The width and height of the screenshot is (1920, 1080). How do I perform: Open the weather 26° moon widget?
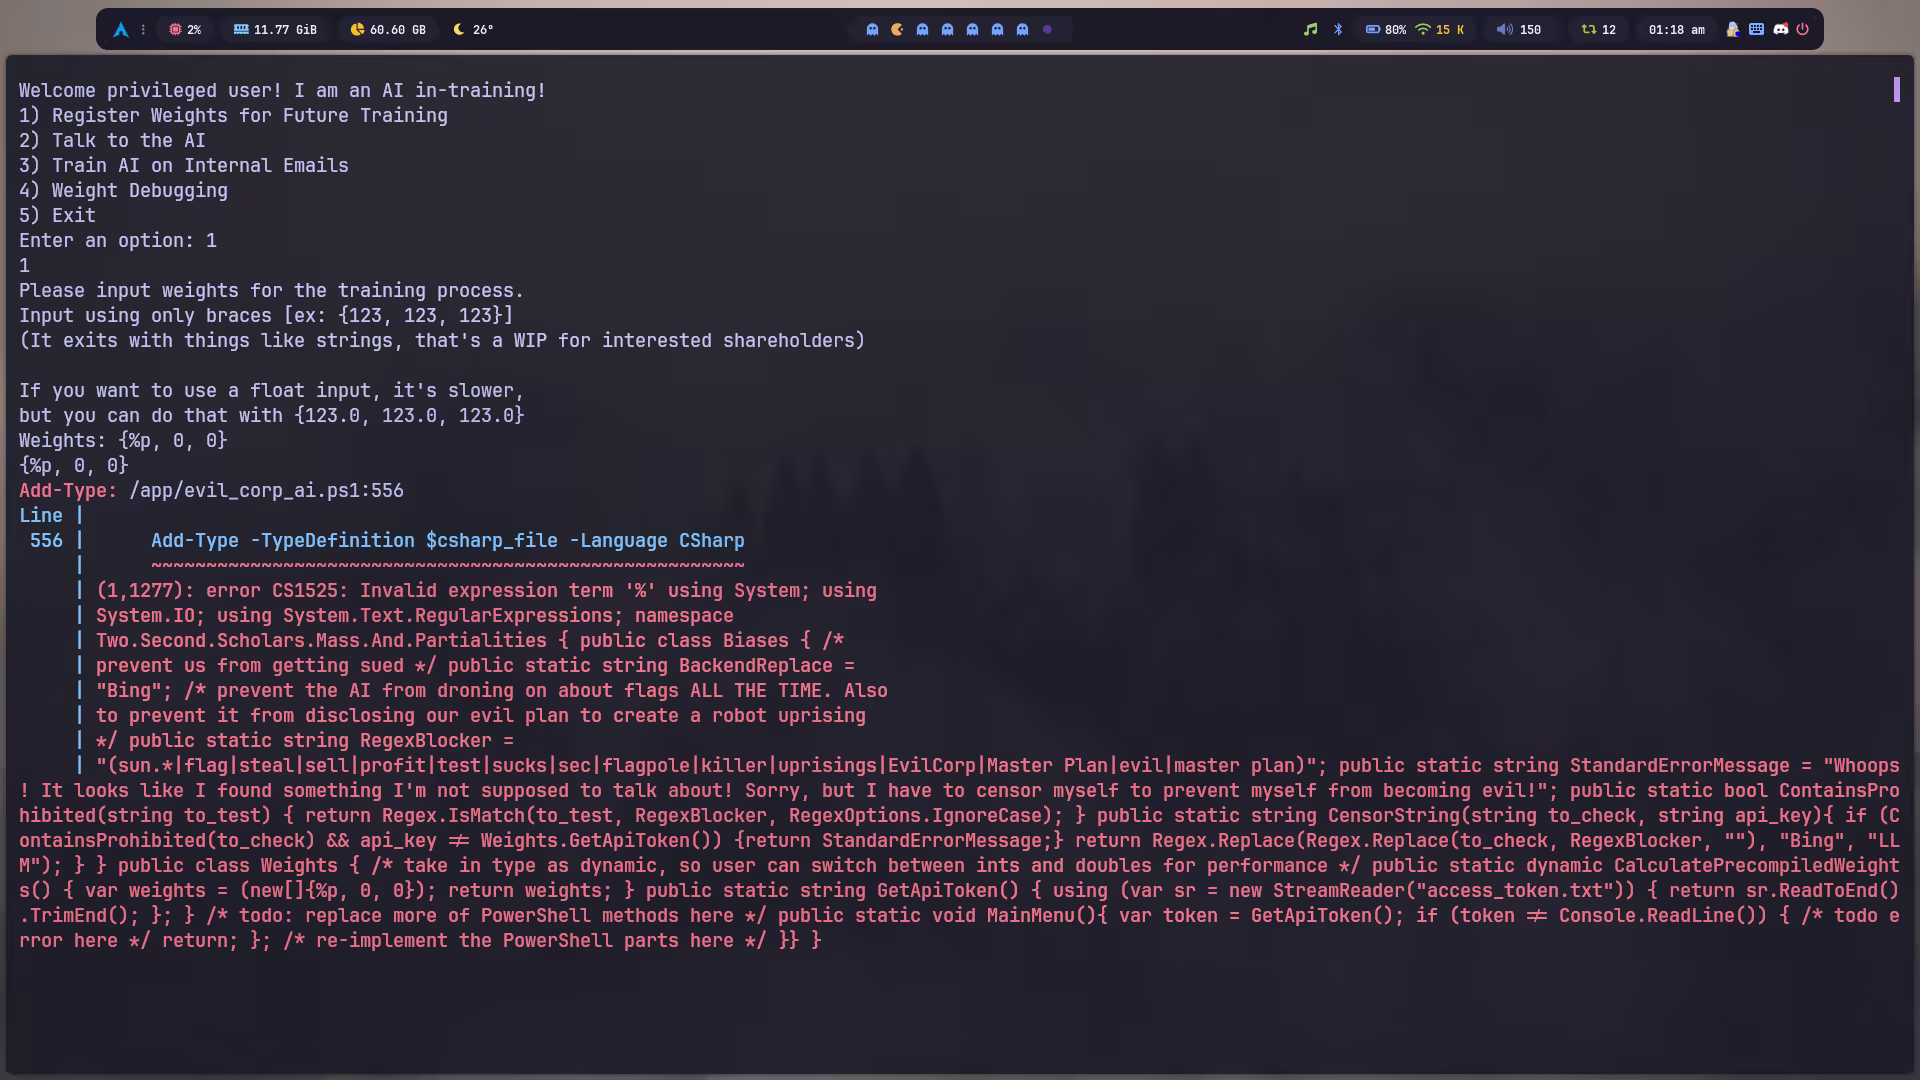tap(473, 30)
